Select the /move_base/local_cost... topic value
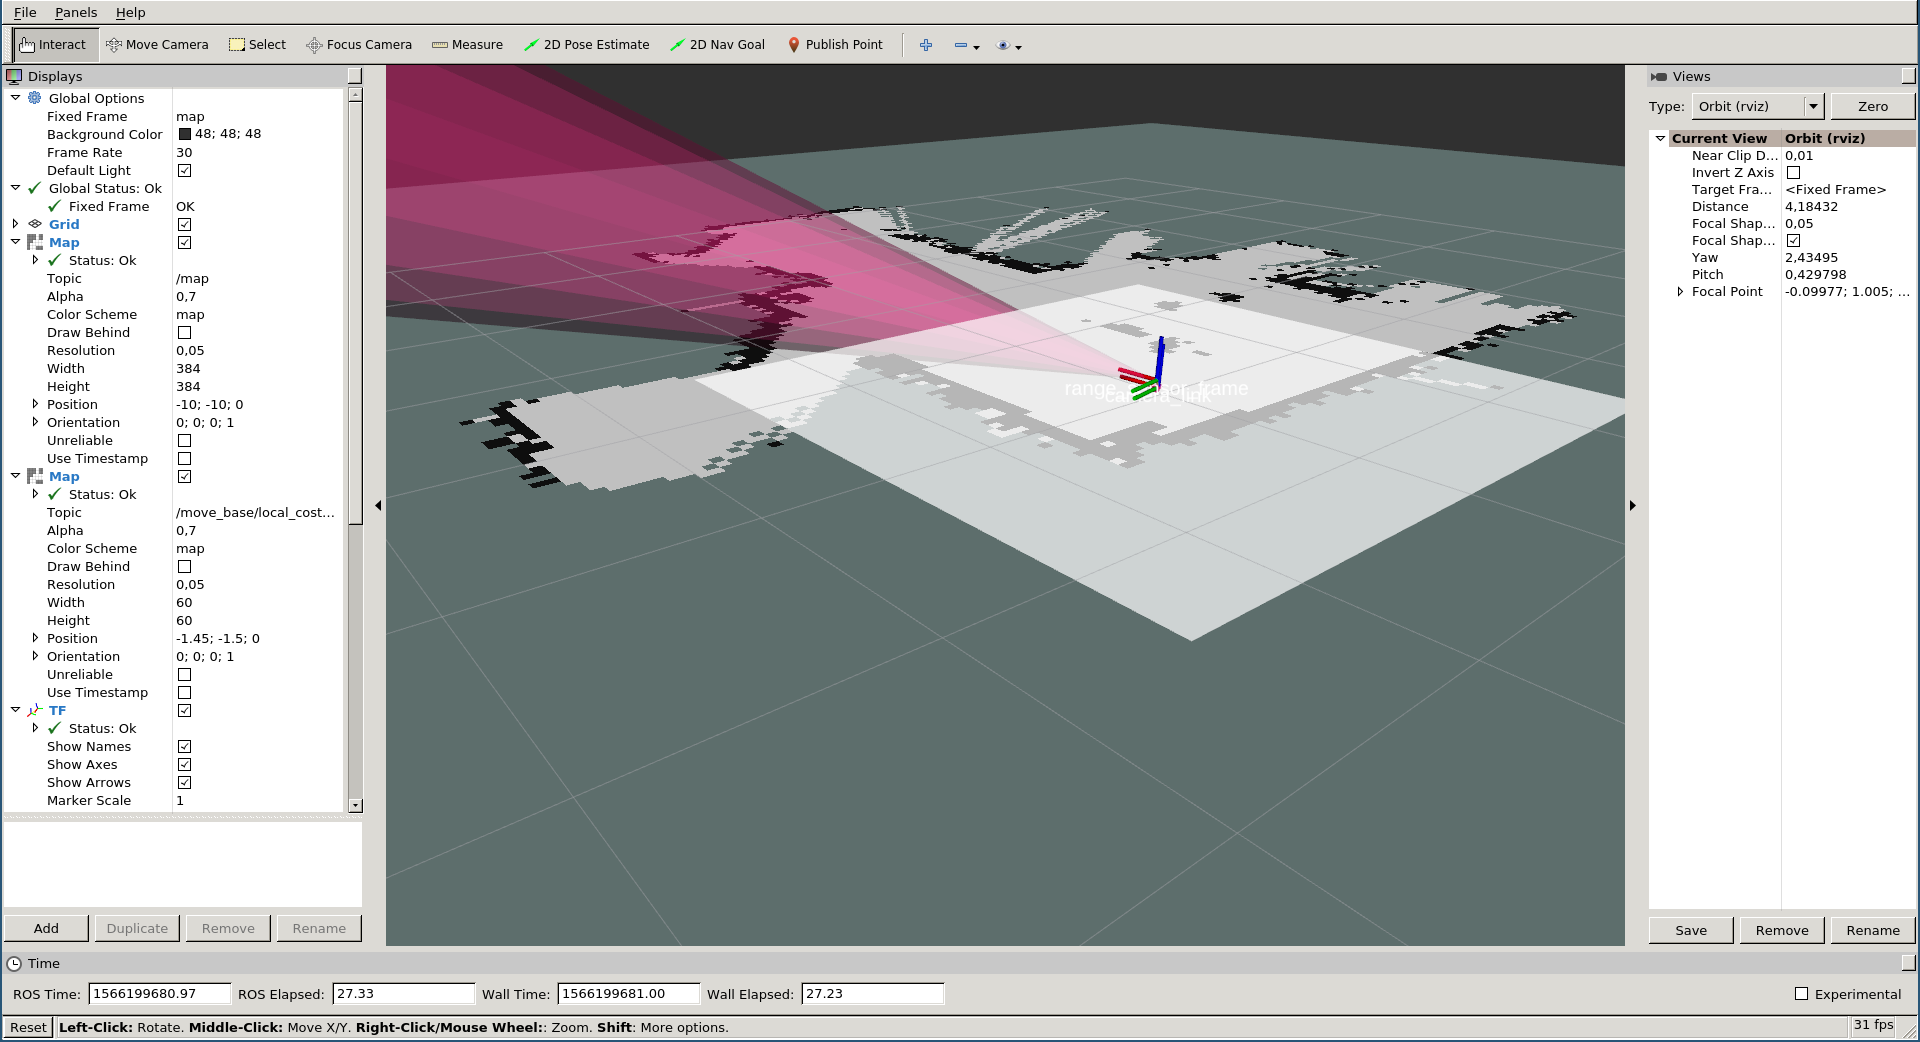 [x=255, y=512]
